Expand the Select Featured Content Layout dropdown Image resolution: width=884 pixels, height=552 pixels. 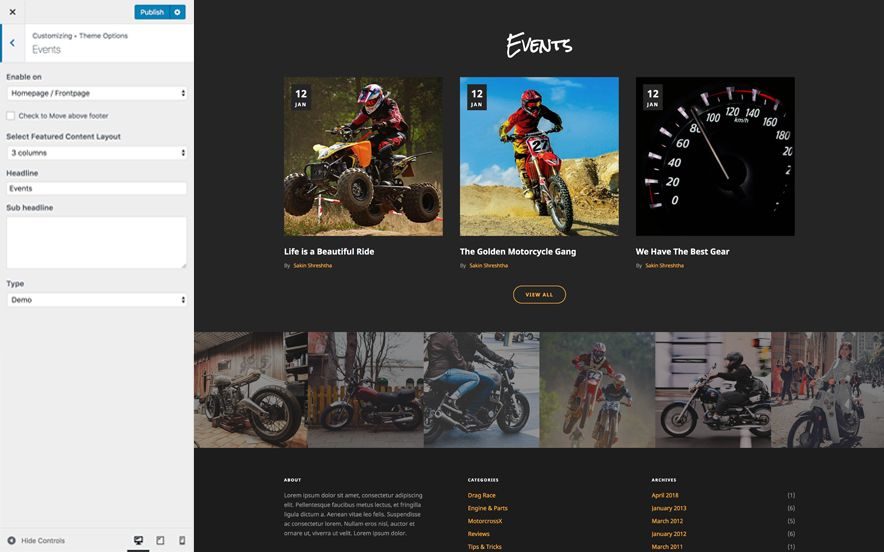[97, 153]
